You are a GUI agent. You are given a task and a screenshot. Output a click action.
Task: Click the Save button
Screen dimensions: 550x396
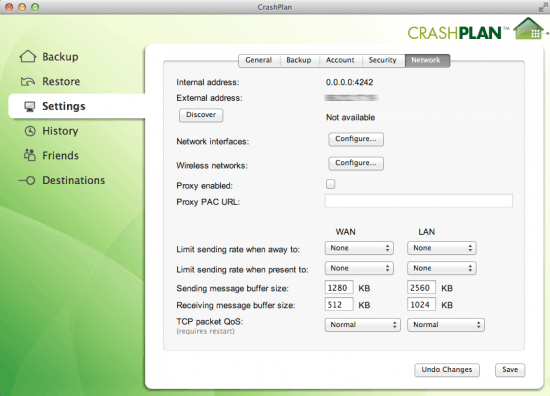click(510, 370)
